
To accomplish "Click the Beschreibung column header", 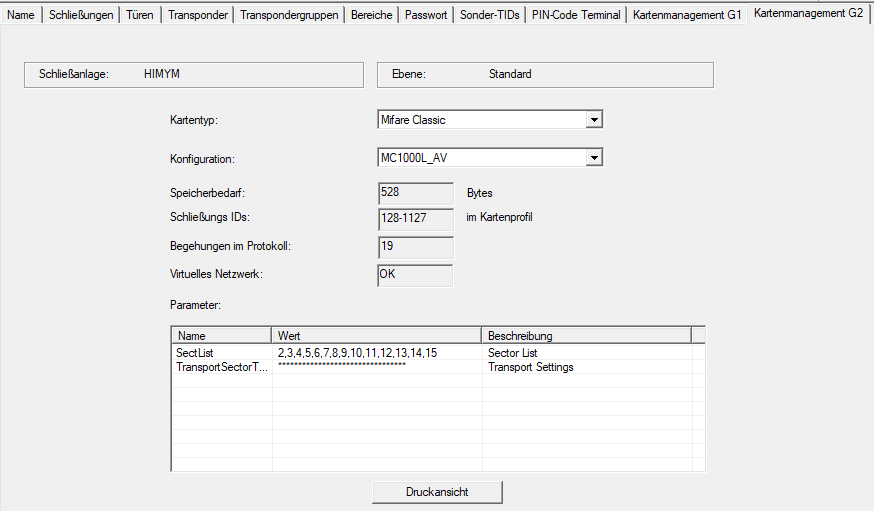I will click(x=586, y=336).
